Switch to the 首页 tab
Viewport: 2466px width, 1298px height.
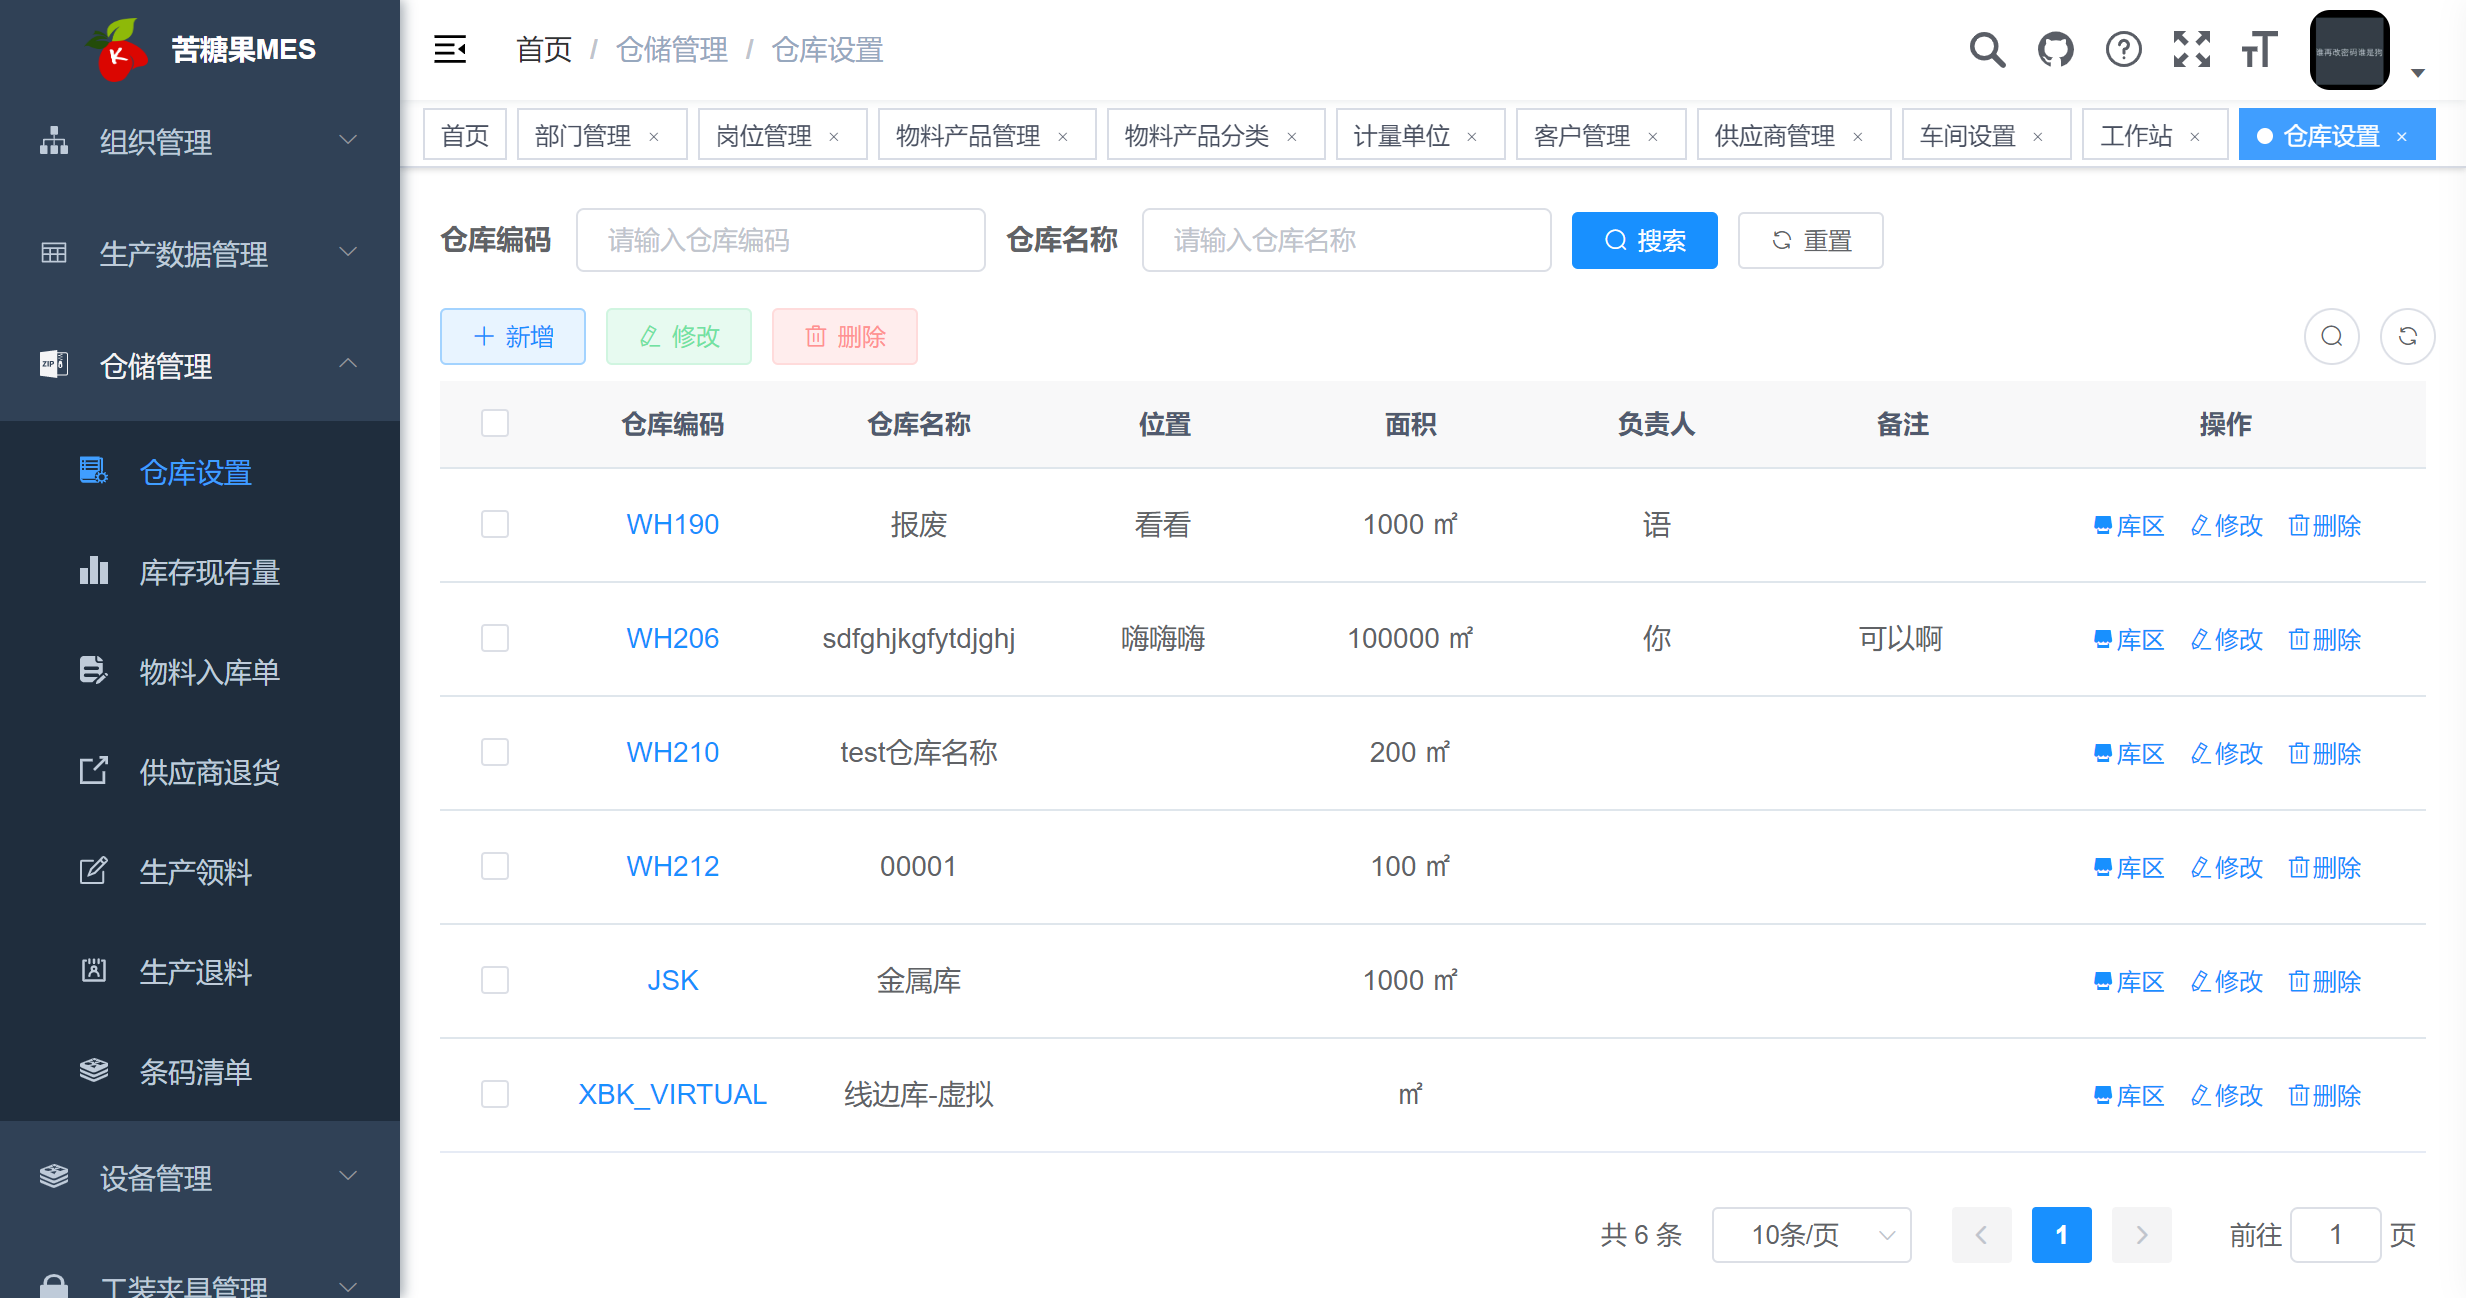tap(465, 135)
